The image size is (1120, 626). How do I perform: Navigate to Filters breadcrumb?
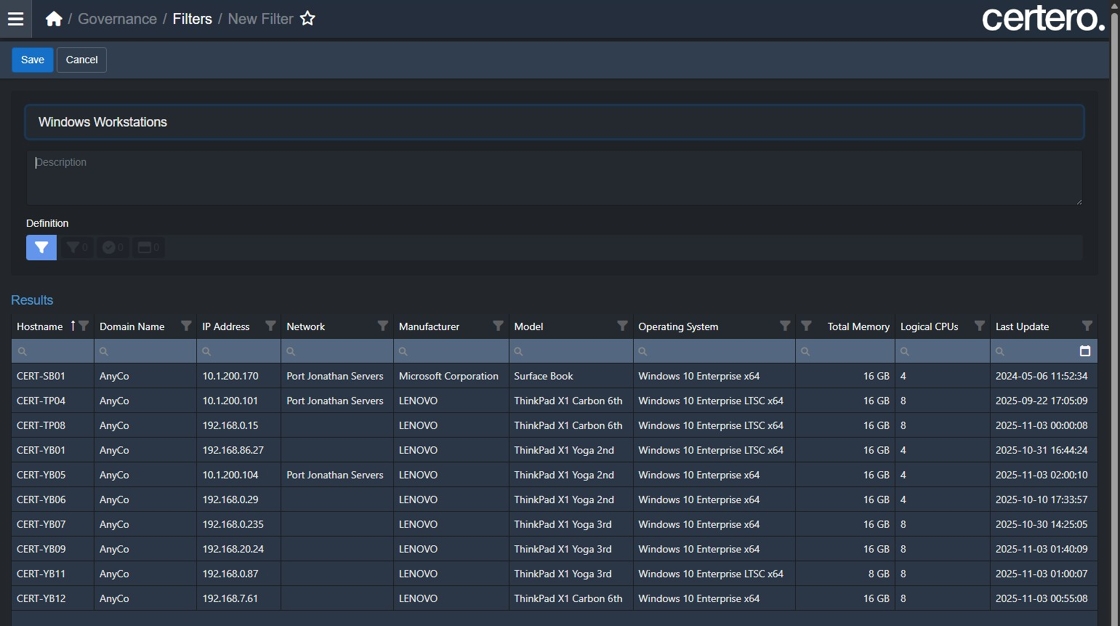pos(192,19)
